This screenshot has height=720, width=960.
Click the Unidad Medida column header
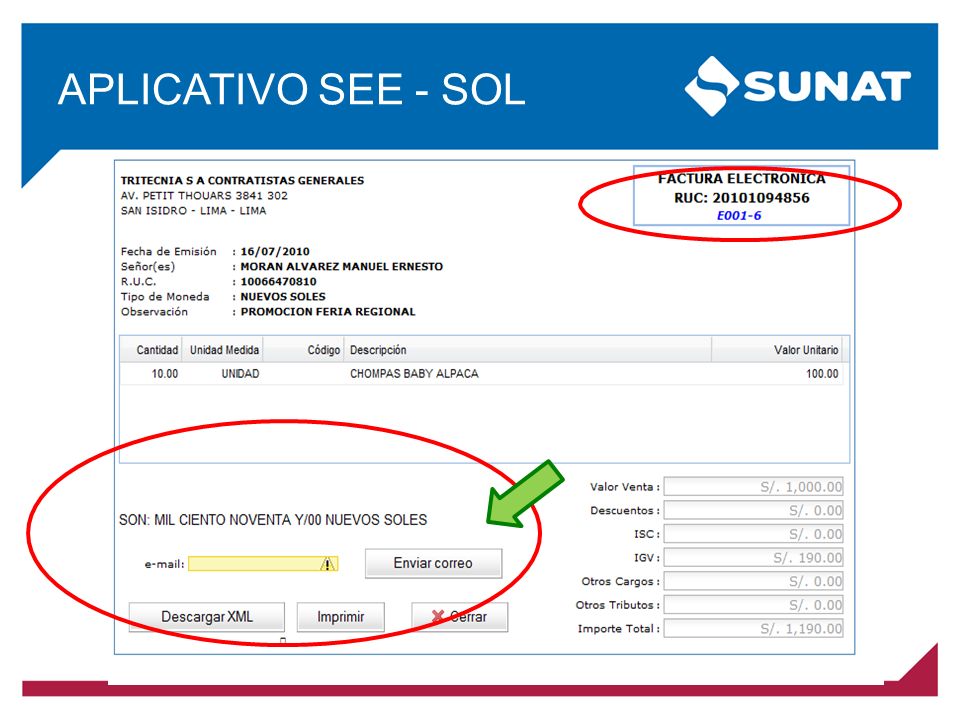tap(224, 350)
